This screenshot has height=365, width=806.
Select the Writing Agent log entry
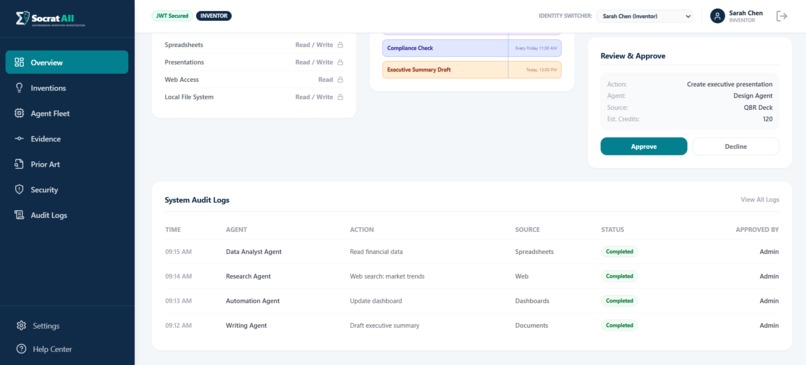coord(472,325)
